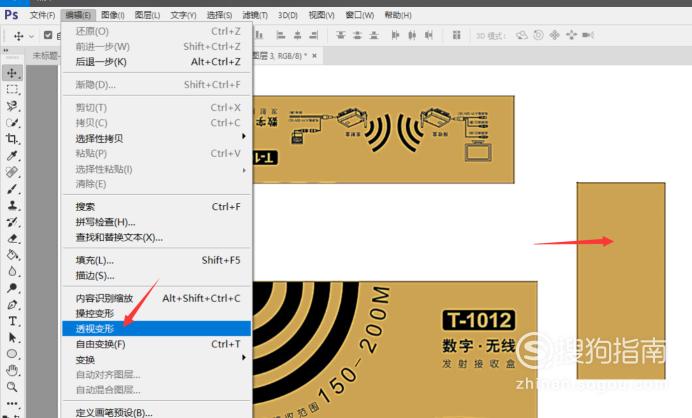Select the Quick Selection tool
This screenshot has width=692, height=418.
[12, 123]
